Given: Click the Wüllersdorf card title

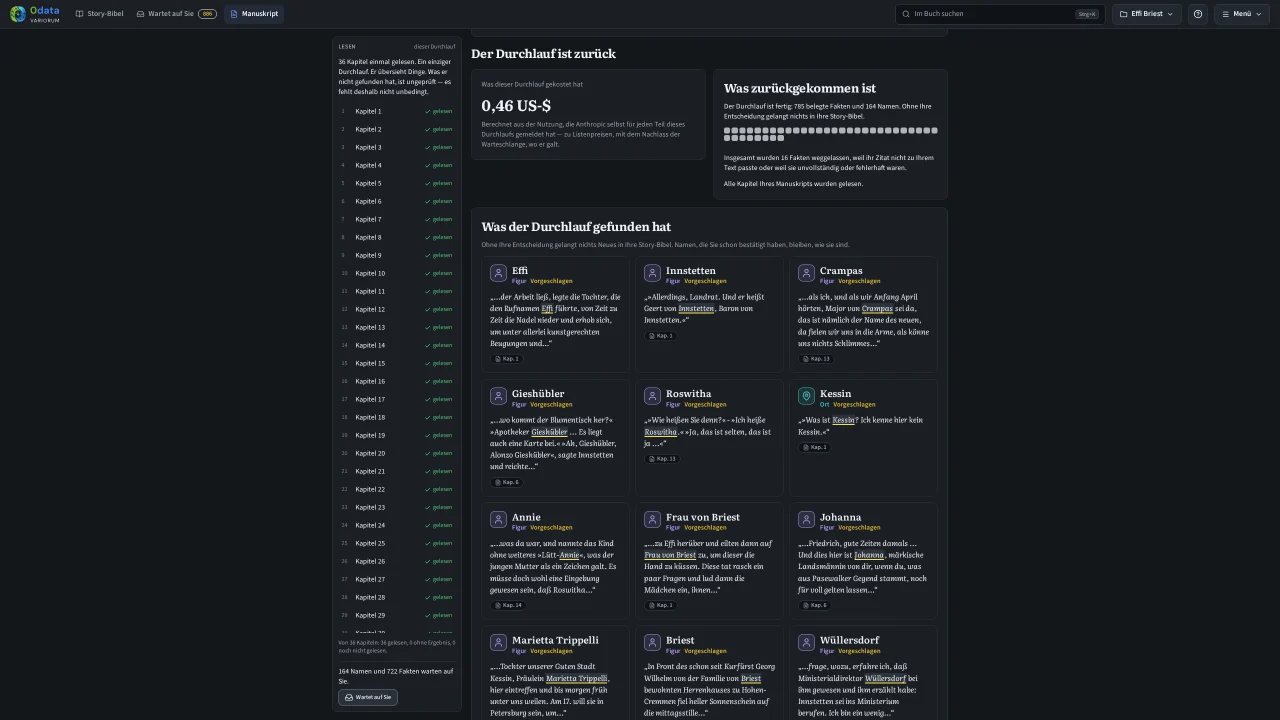Looking at the screenshot, I should pos(849,640).
